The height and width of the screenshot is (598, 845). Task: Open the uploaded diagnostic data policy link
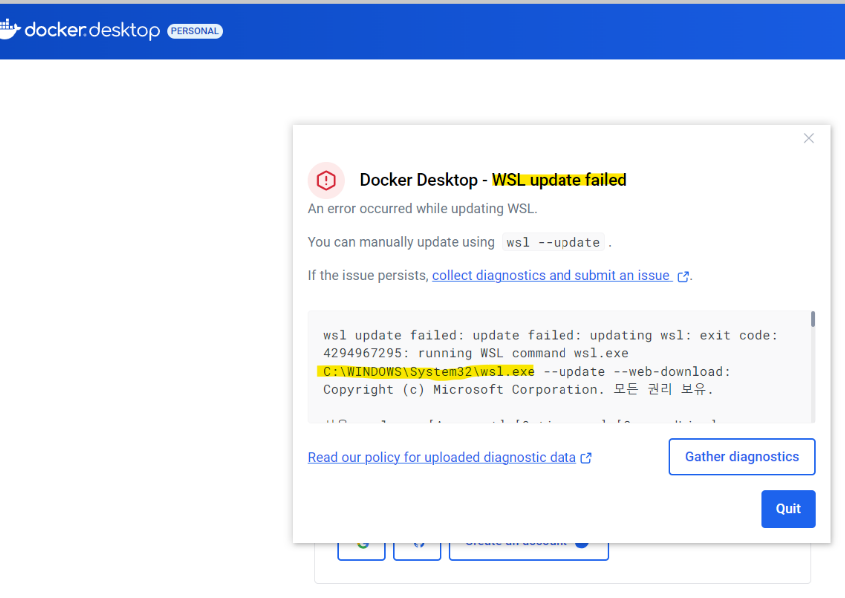point(441,457)
